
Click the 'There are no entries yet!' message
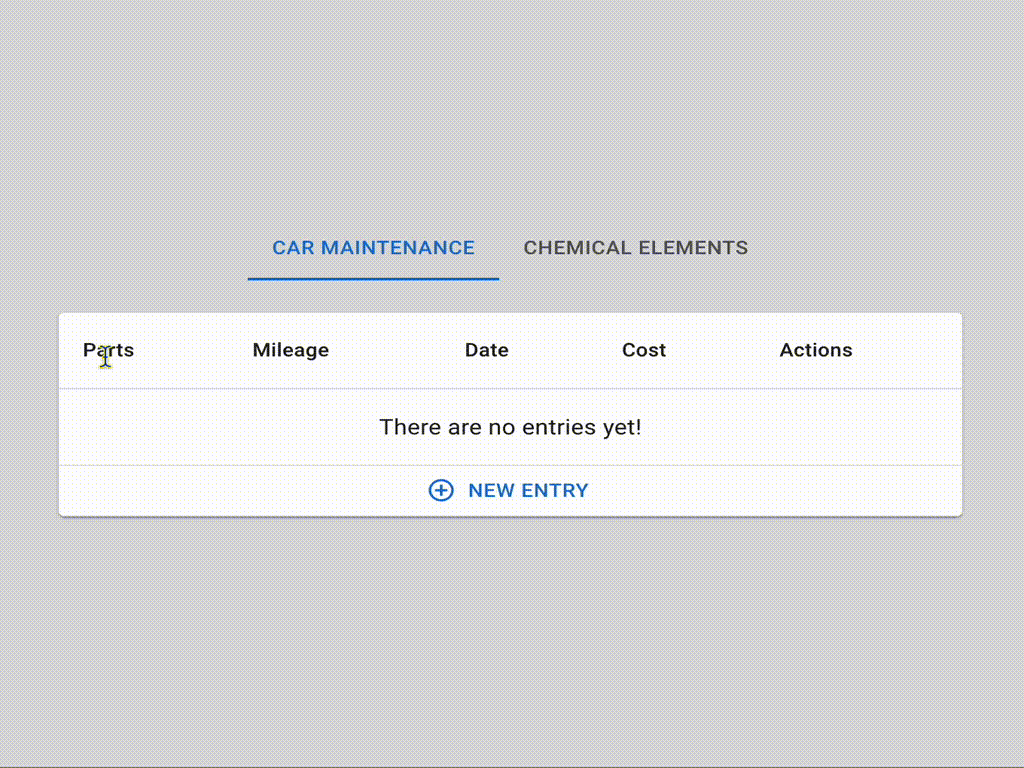pos(511,427)
